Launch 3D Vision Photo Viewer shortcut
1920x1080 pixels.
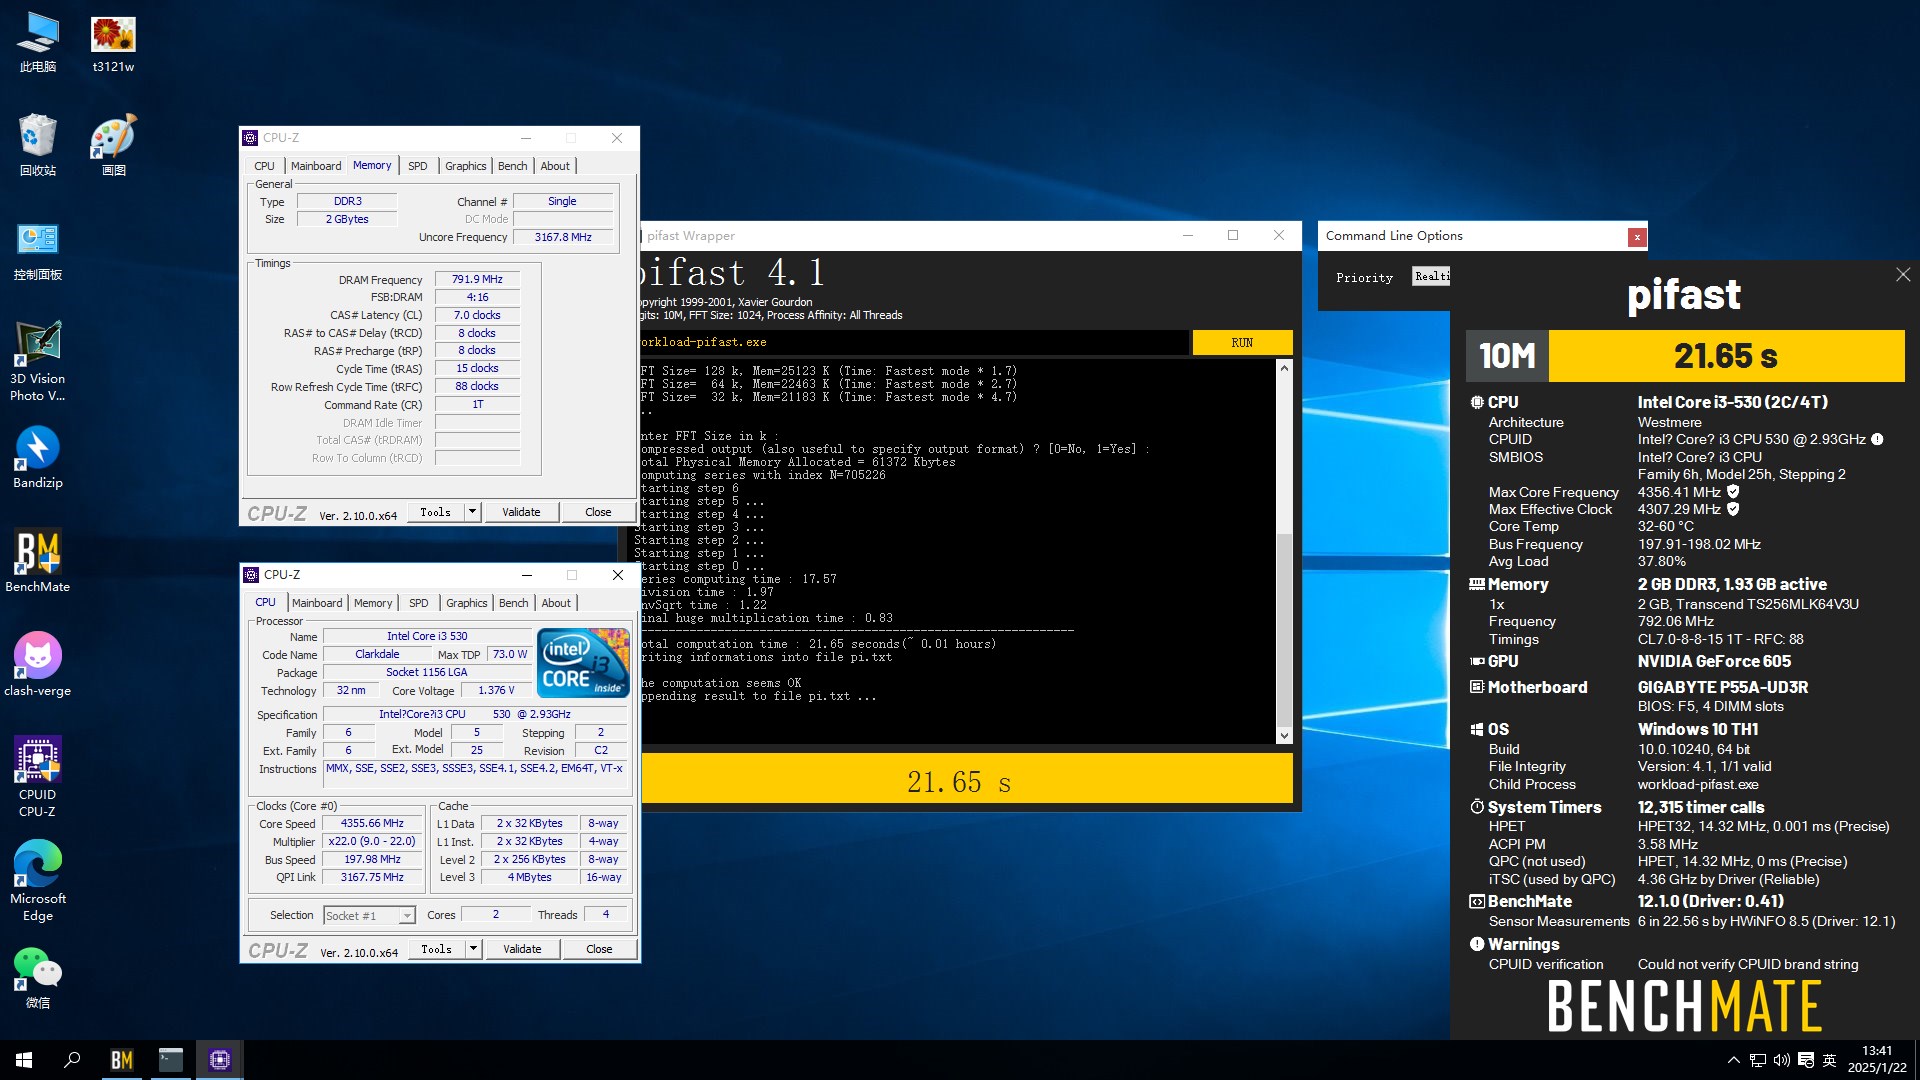coord(38,362)
